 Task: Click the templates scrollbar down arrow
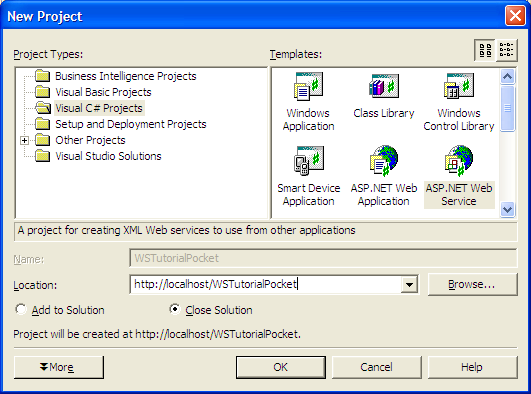point(507,209)
